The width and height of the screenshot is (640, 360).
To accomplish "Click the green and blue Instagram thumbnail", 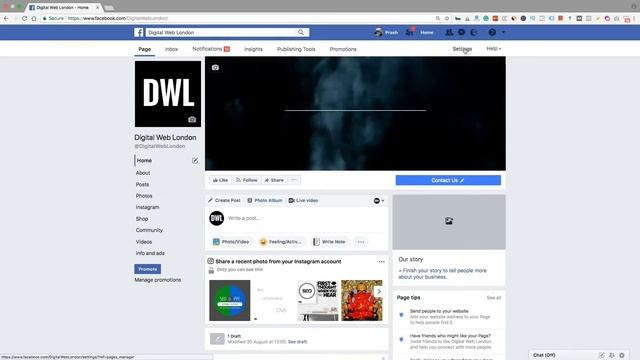I will [230, 300].
